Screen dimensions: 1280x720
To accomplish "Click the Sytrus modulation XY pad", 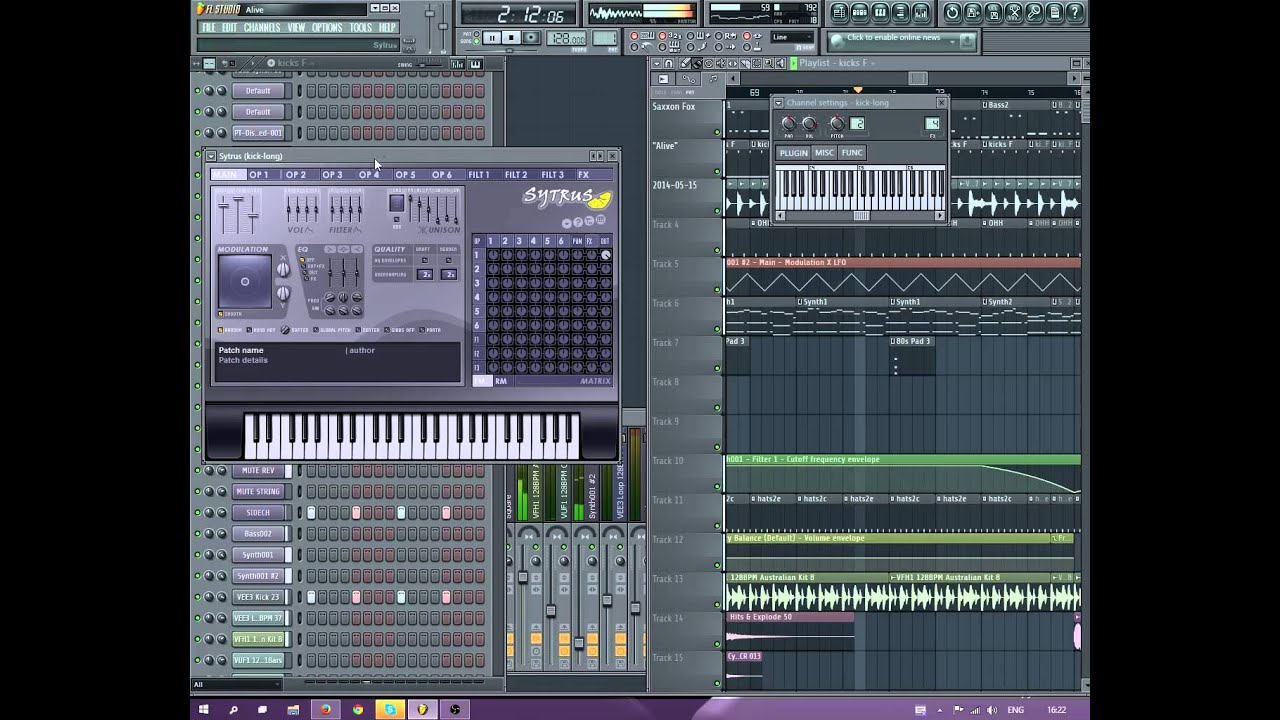I will click(245, 282).
